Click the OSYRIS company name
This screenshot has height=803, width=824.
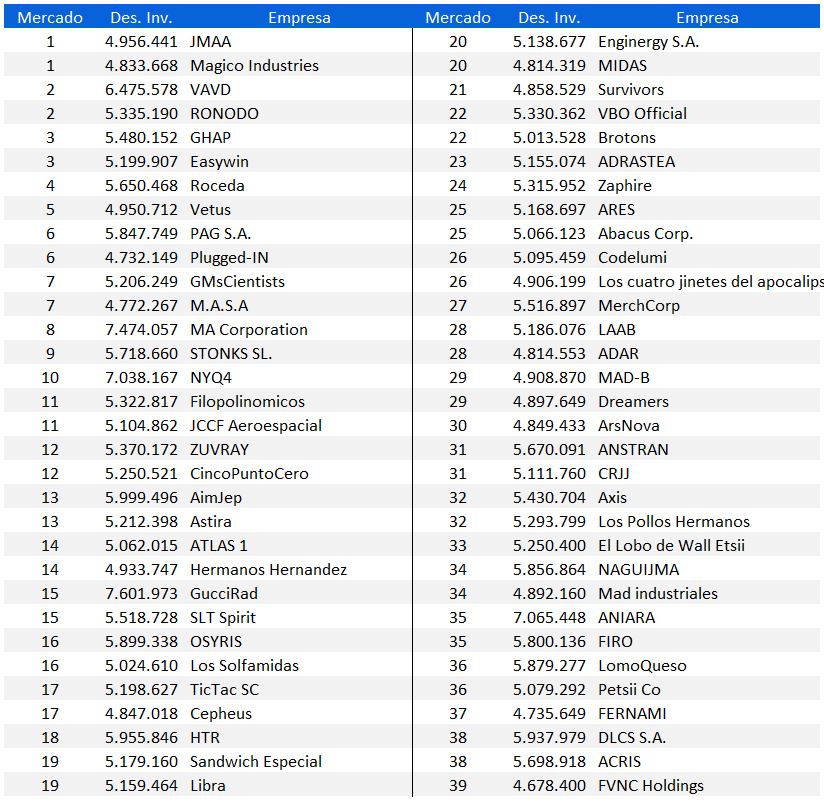point(216,642)
